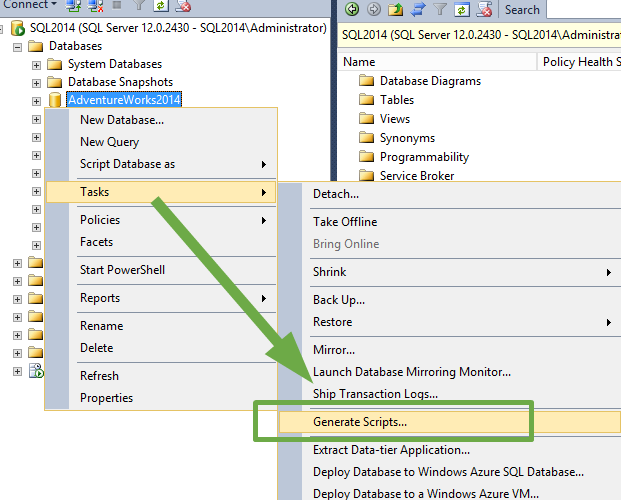621x500 pixels.
Task: Open the Tasks submenu
Action: click(161, 192)
